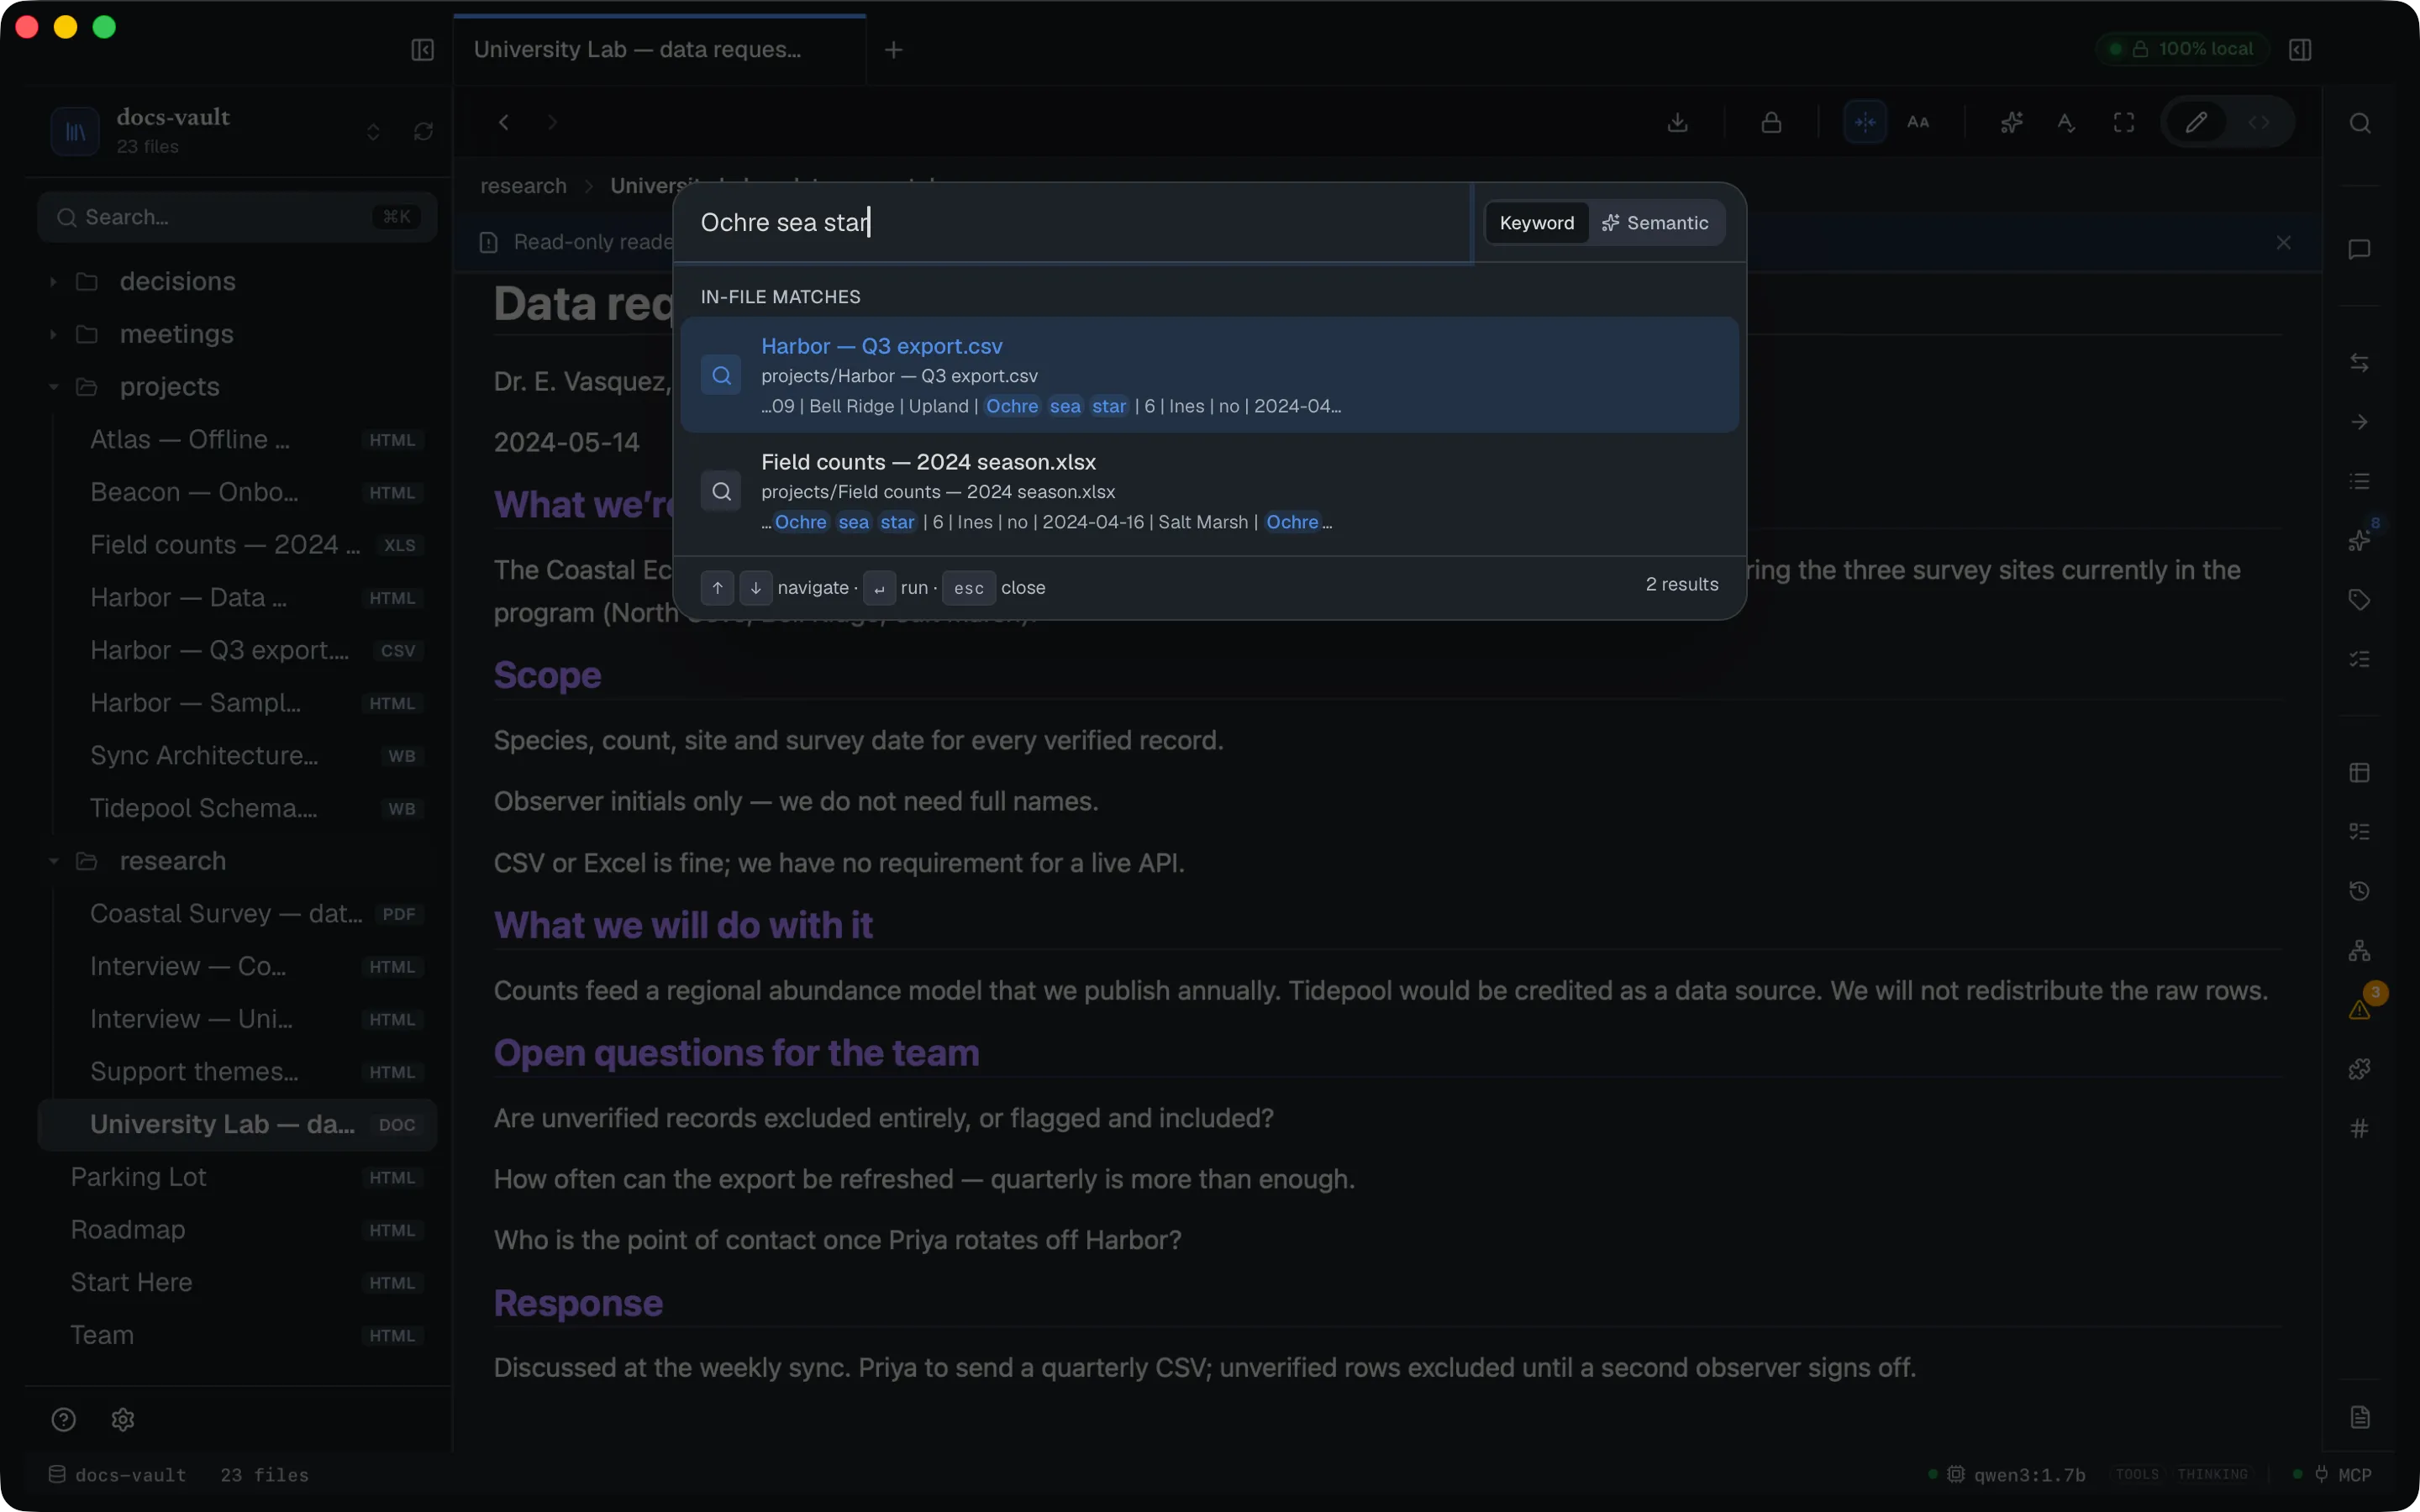Select the University Lab — data request tab
Viewport: 2420px width, 1512px height.
[x=659, y=50]
